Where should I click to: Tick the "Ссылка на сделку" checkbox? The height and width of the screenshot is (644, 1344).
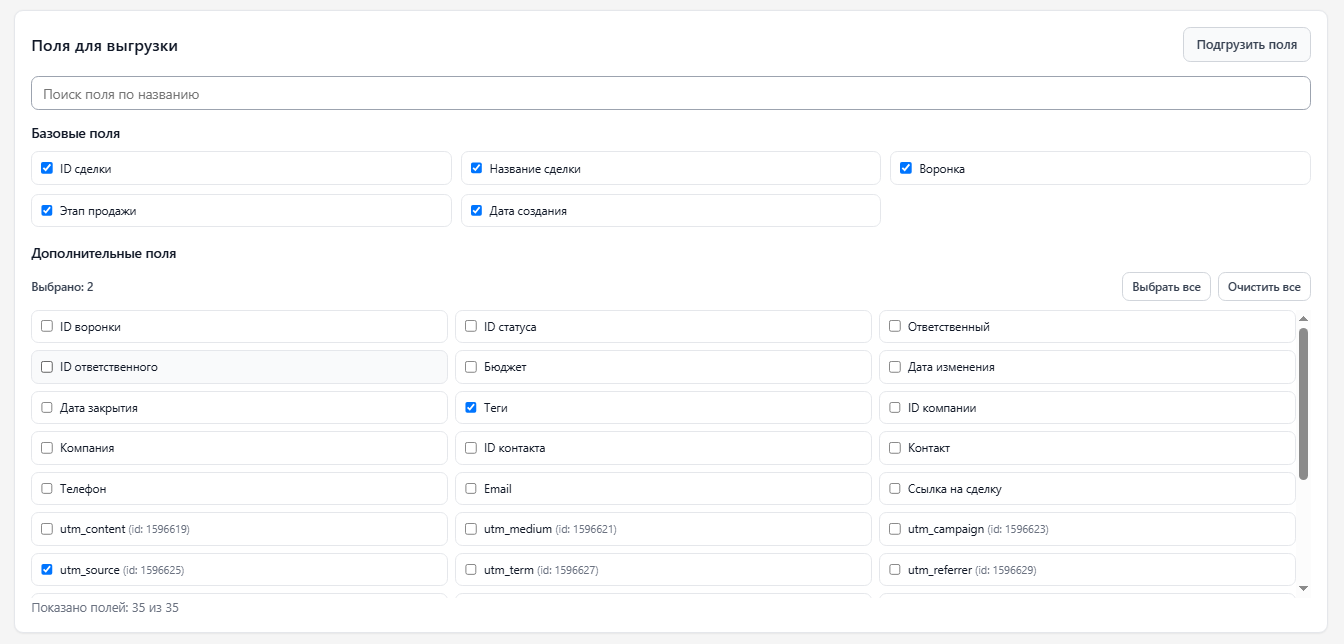895,489
